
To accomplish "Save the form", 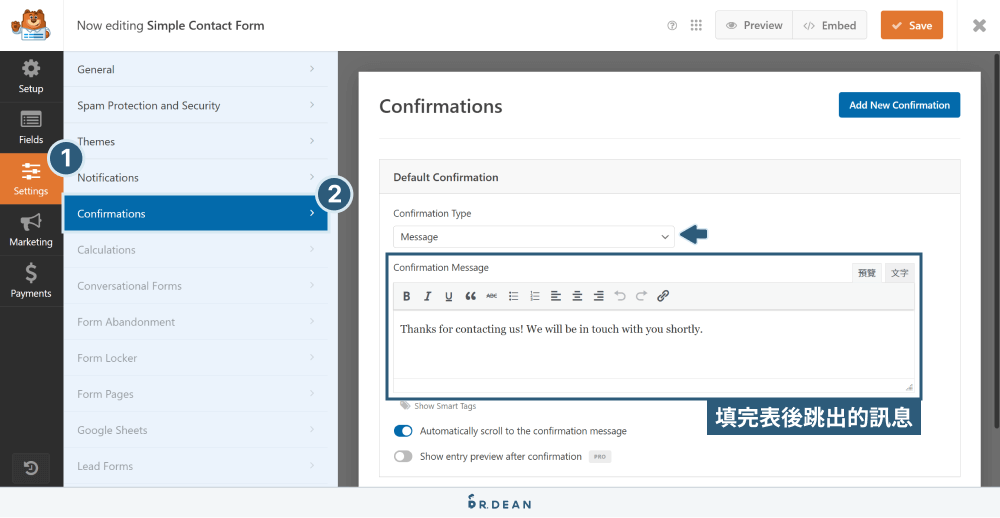I will pos(912,26).
